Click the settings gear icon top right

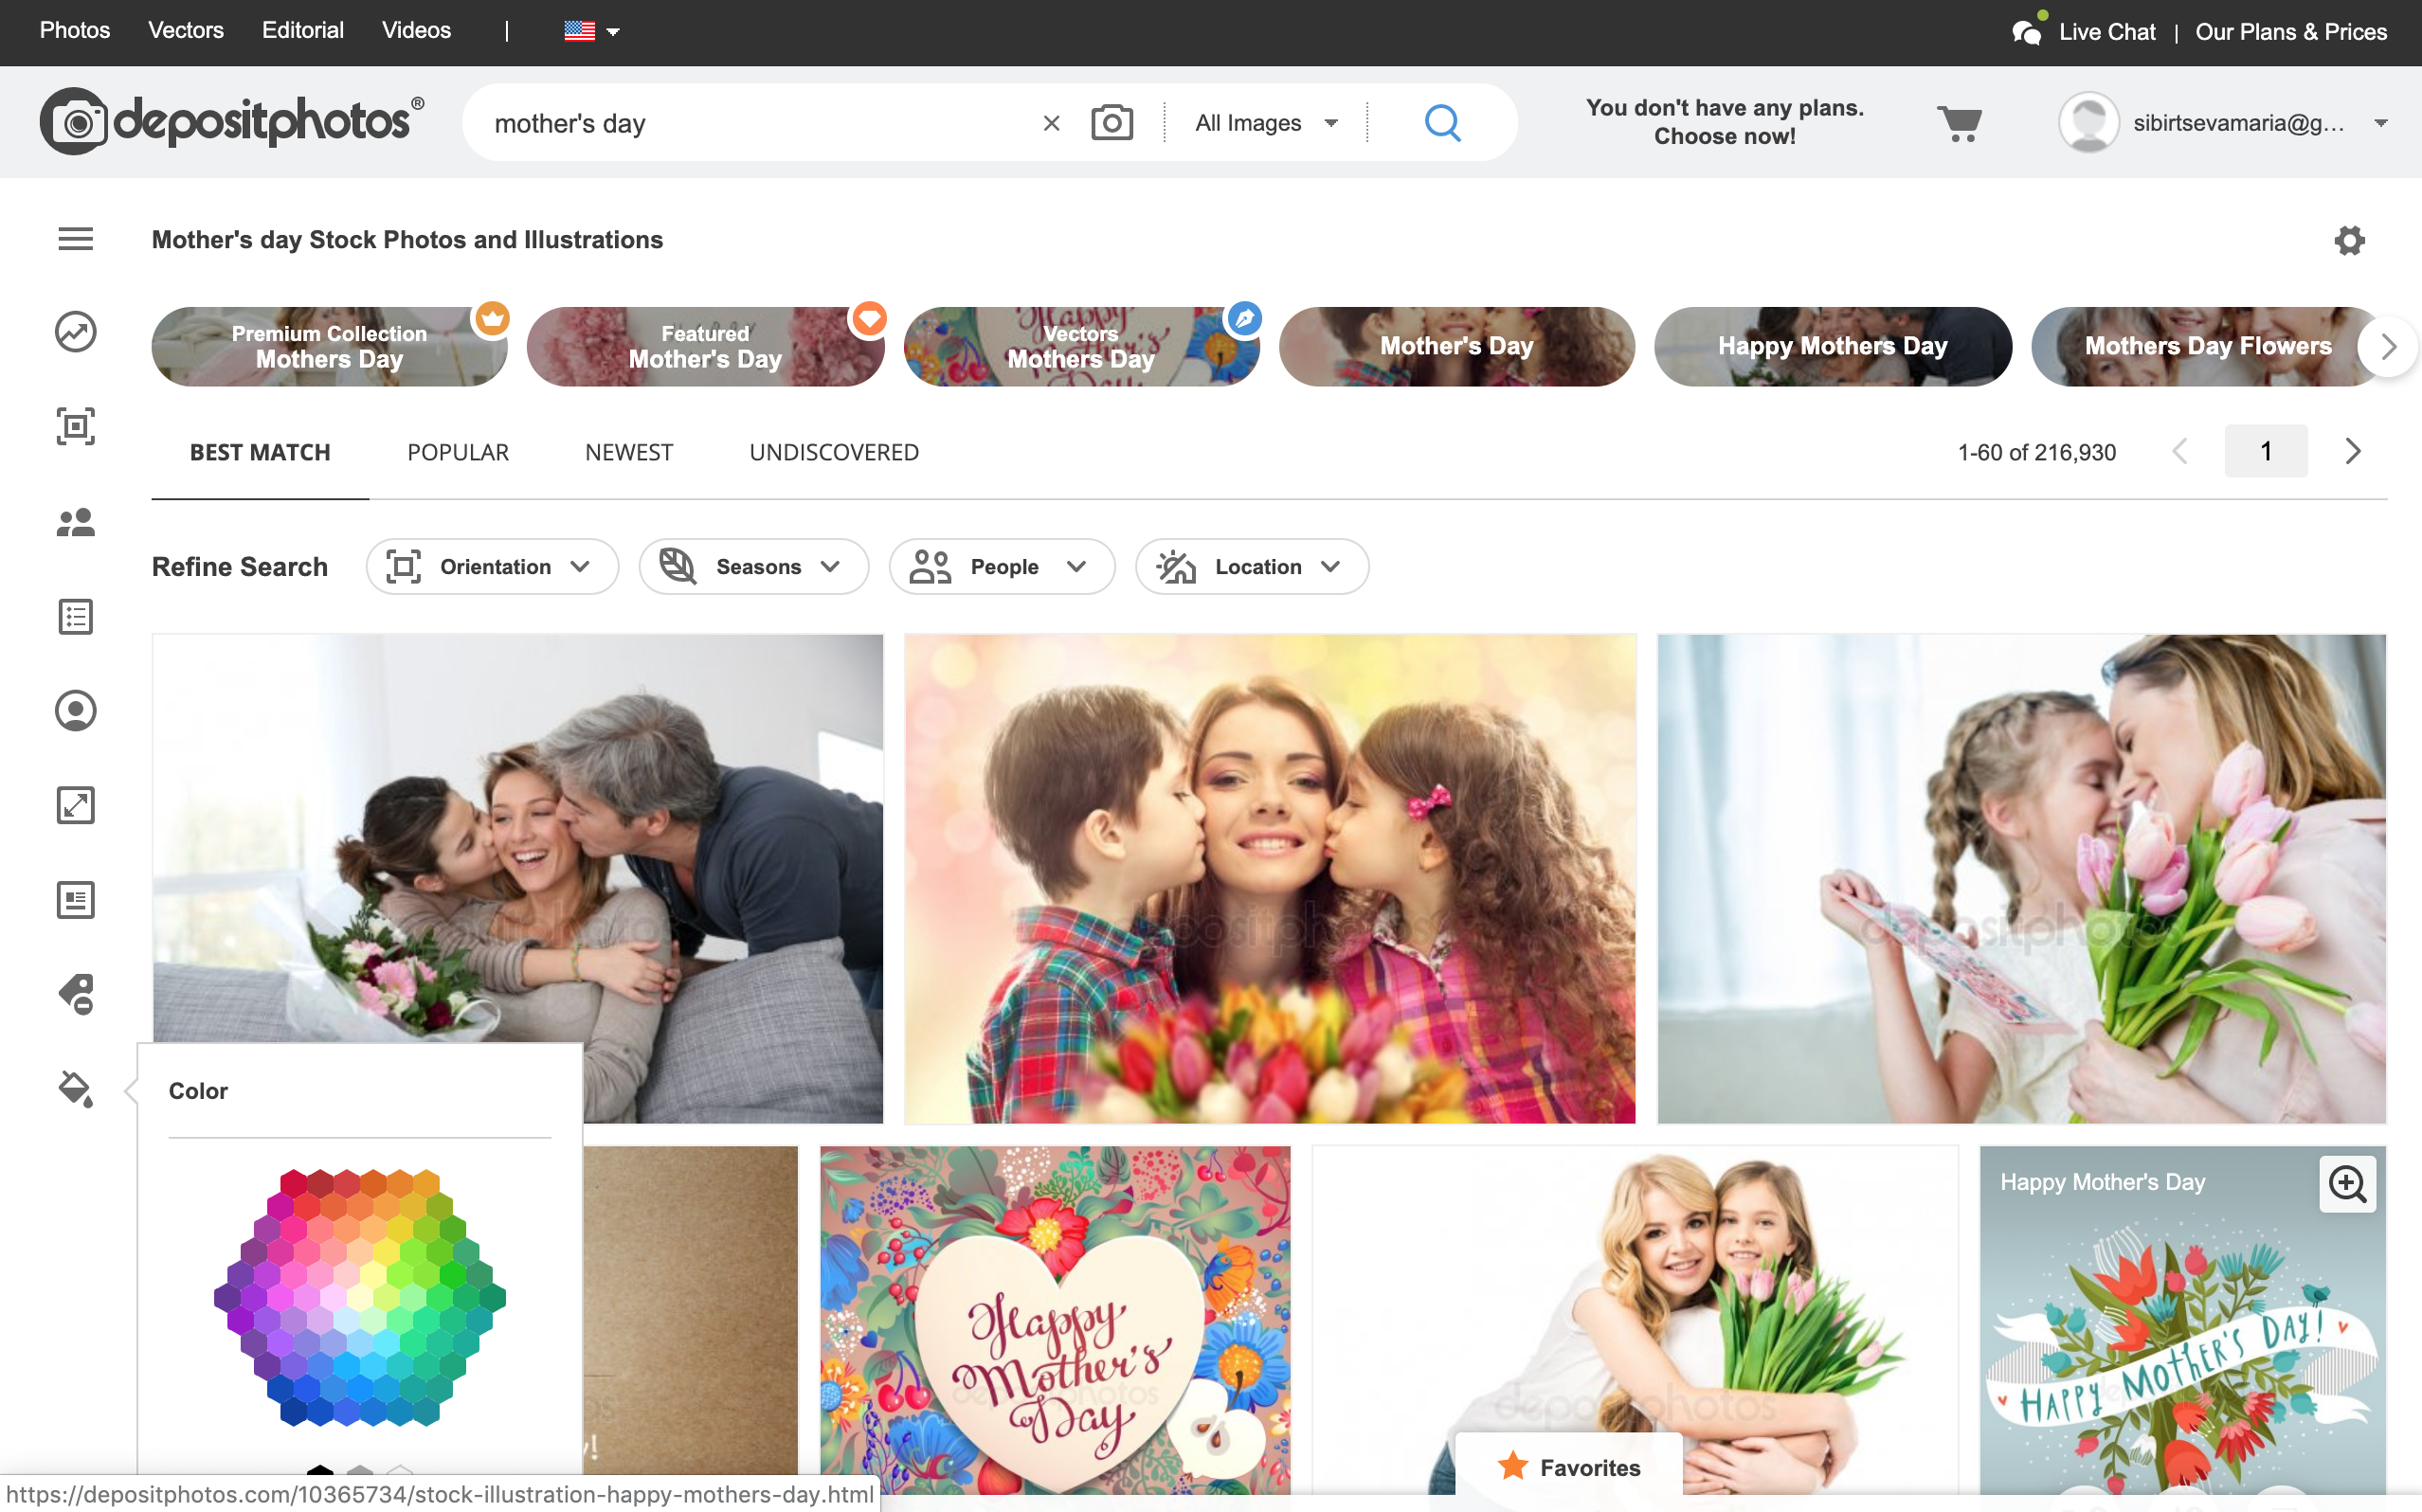coord(2349,241)
